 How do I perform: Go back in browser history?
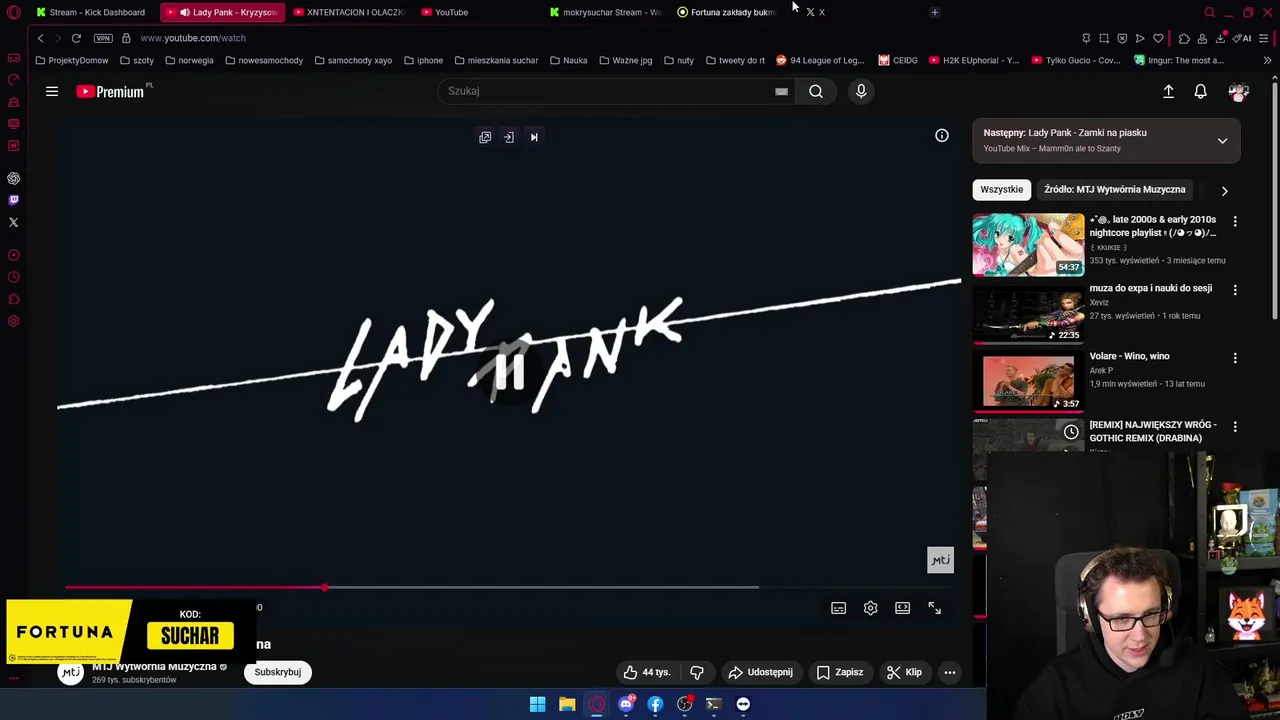point(40,38)
